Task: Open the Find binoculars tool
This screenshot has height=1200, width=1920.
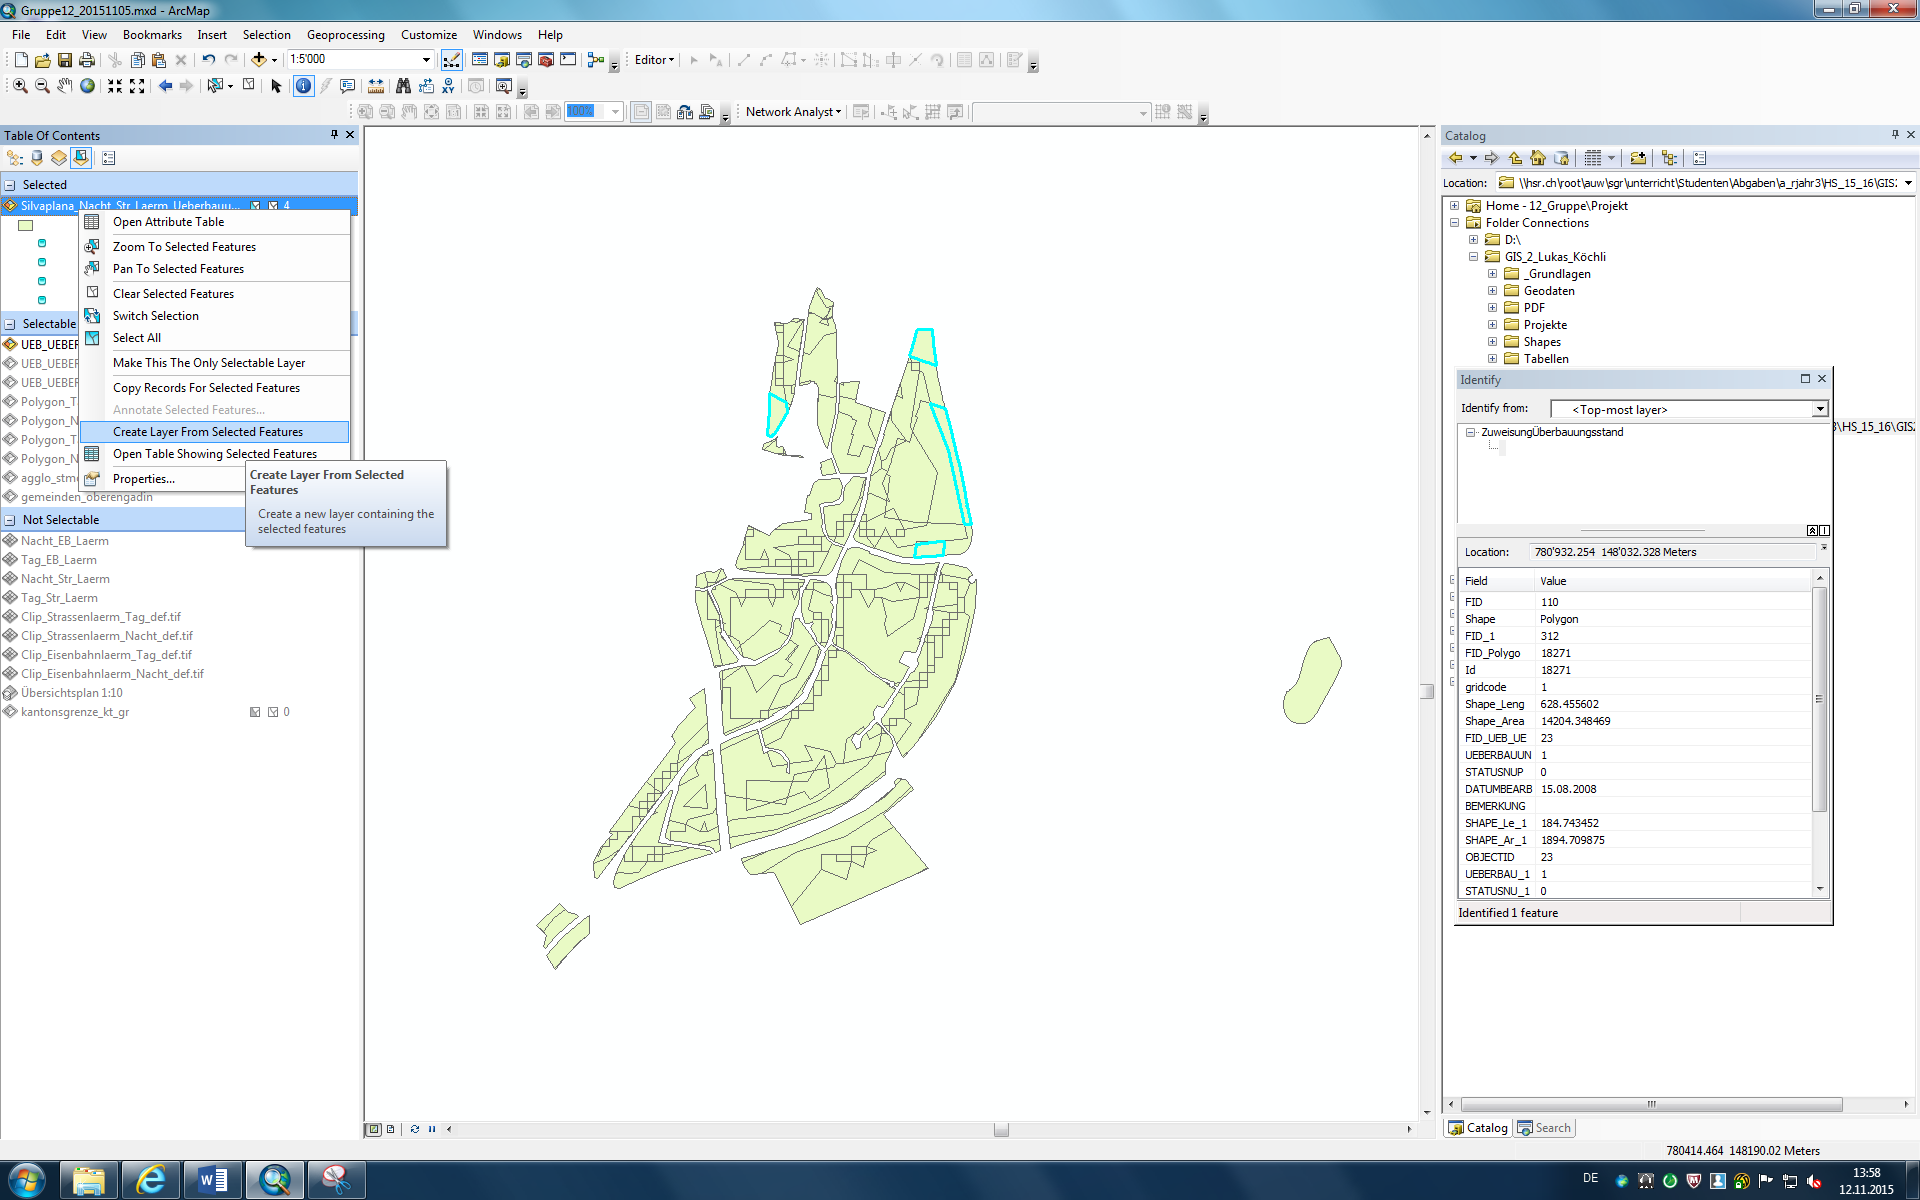Action: tap(403, 86)
